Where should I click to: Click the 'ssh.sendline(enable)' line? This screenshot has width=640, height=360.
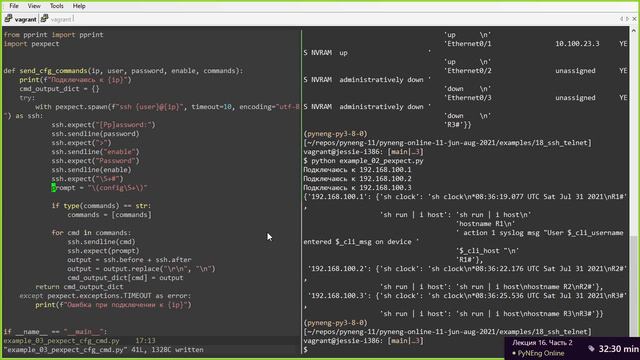[x=91, y=170]
